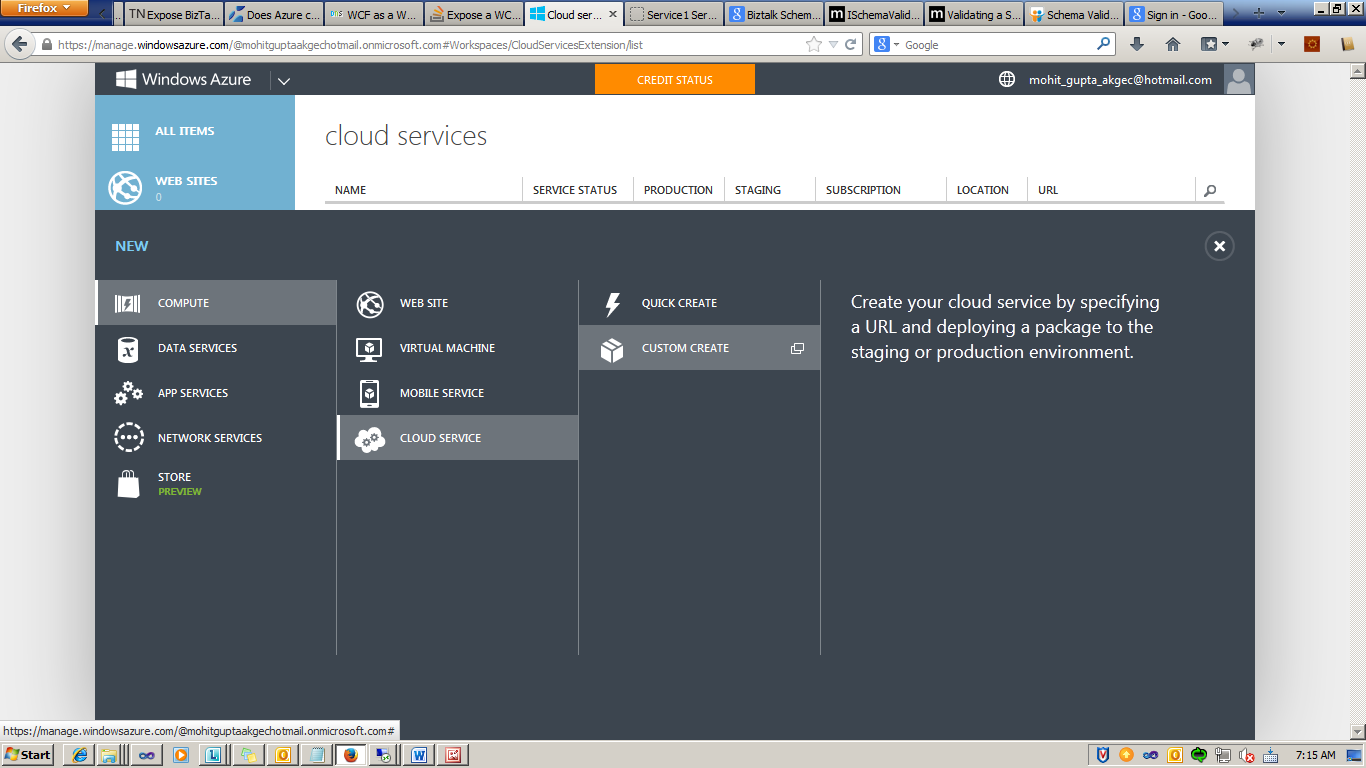Switch to Expose BizTa... tab
Screen dimensions: 1366x768
coord(173,15)
